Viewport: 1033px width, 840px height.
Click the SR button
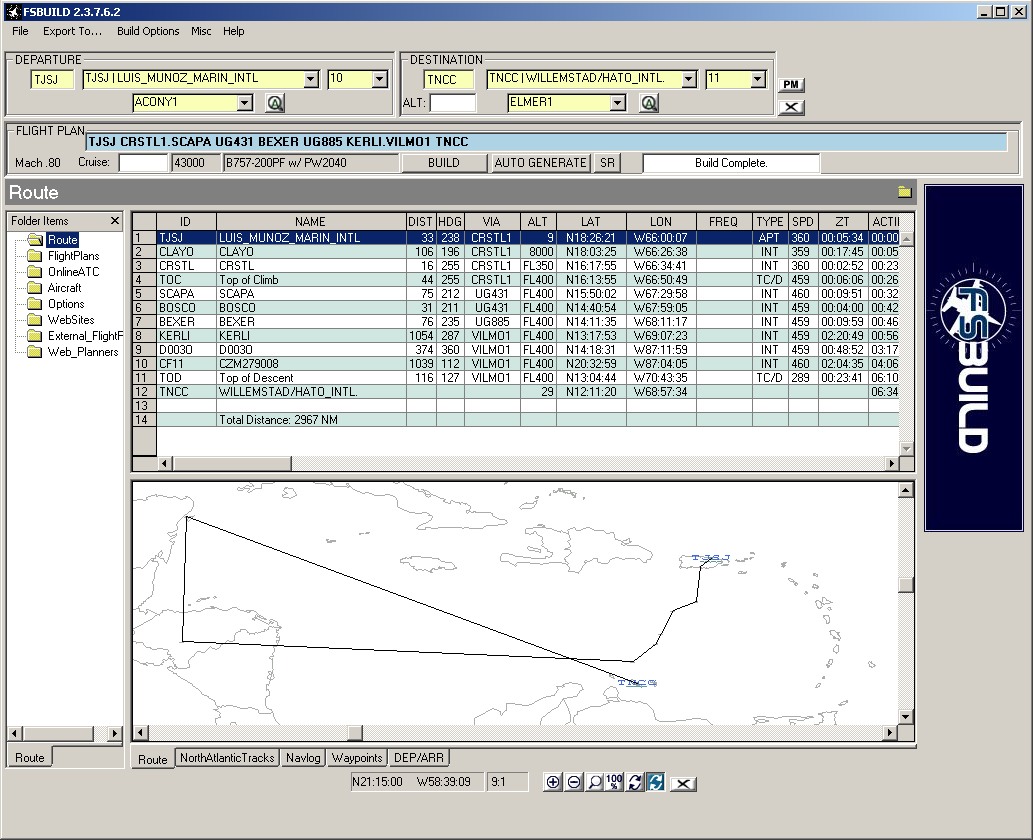point(607,163)
